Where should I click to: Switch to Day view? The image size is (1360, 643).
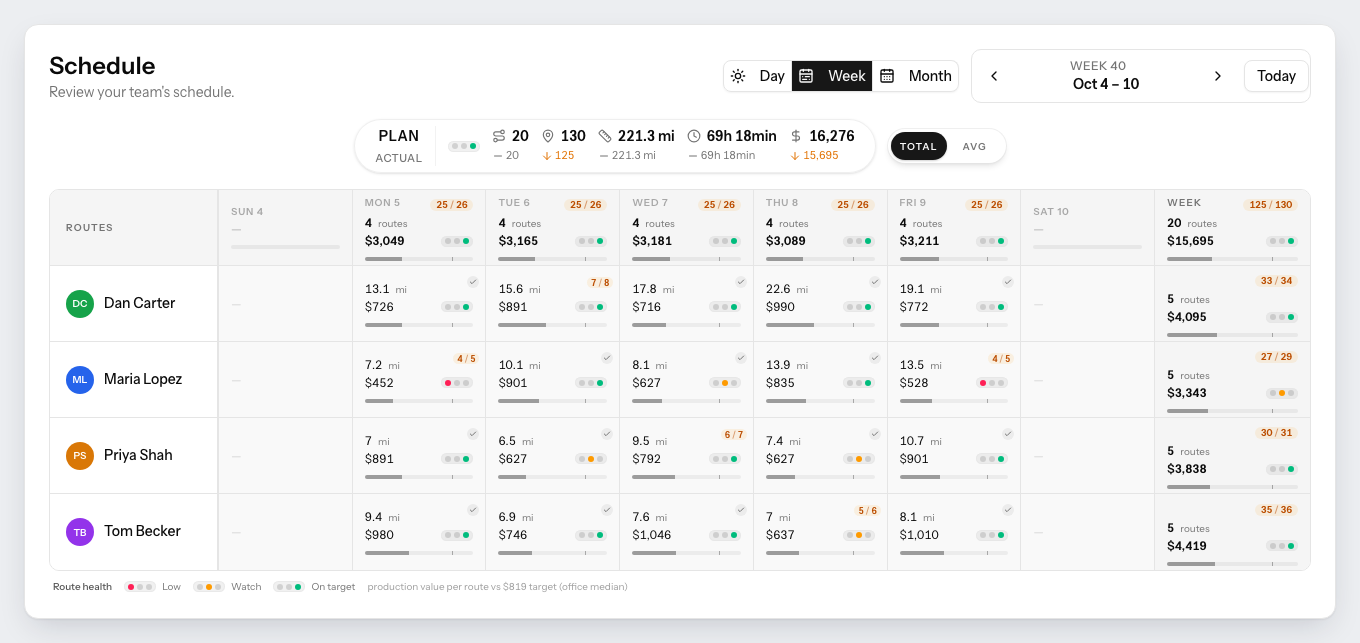758,76
